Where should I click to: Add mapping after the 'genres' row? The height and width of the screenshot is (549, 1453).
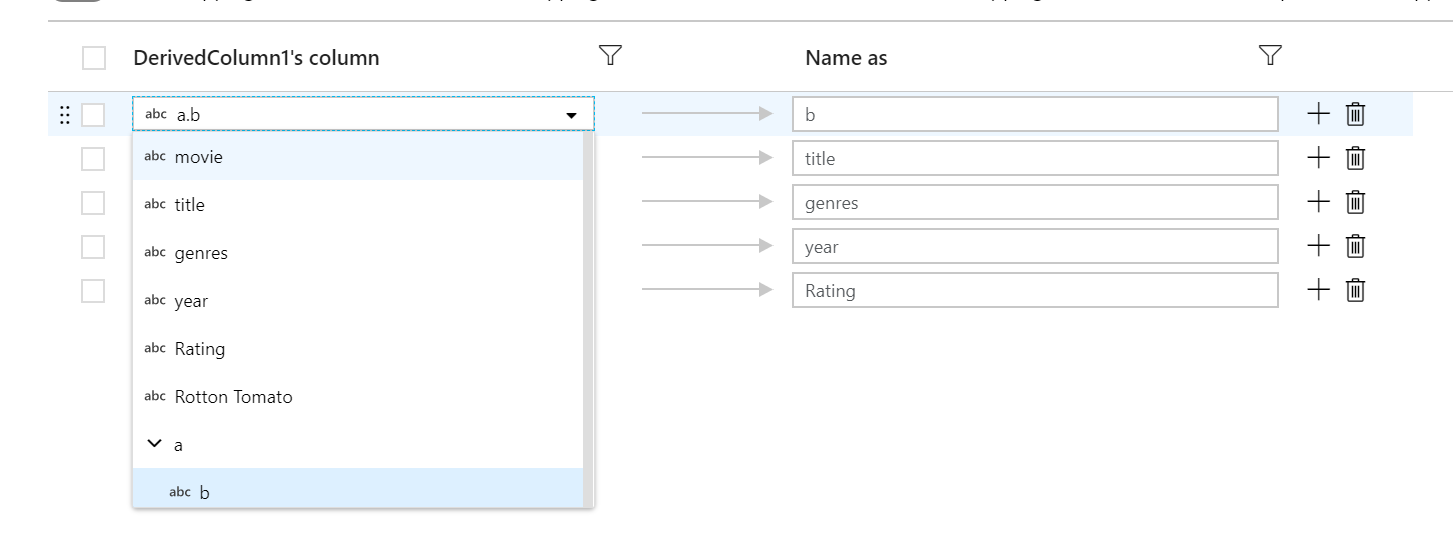pos(1319,202)
